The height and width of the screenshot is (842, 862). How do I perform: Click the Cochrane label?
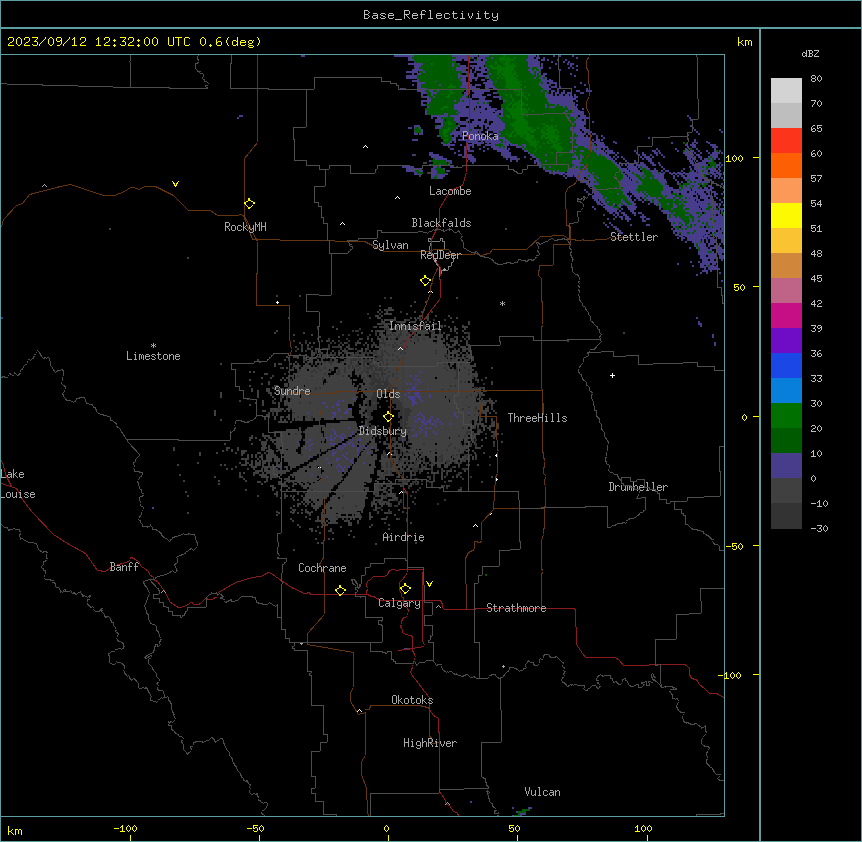pyautogui.click(x=322, y=568)
